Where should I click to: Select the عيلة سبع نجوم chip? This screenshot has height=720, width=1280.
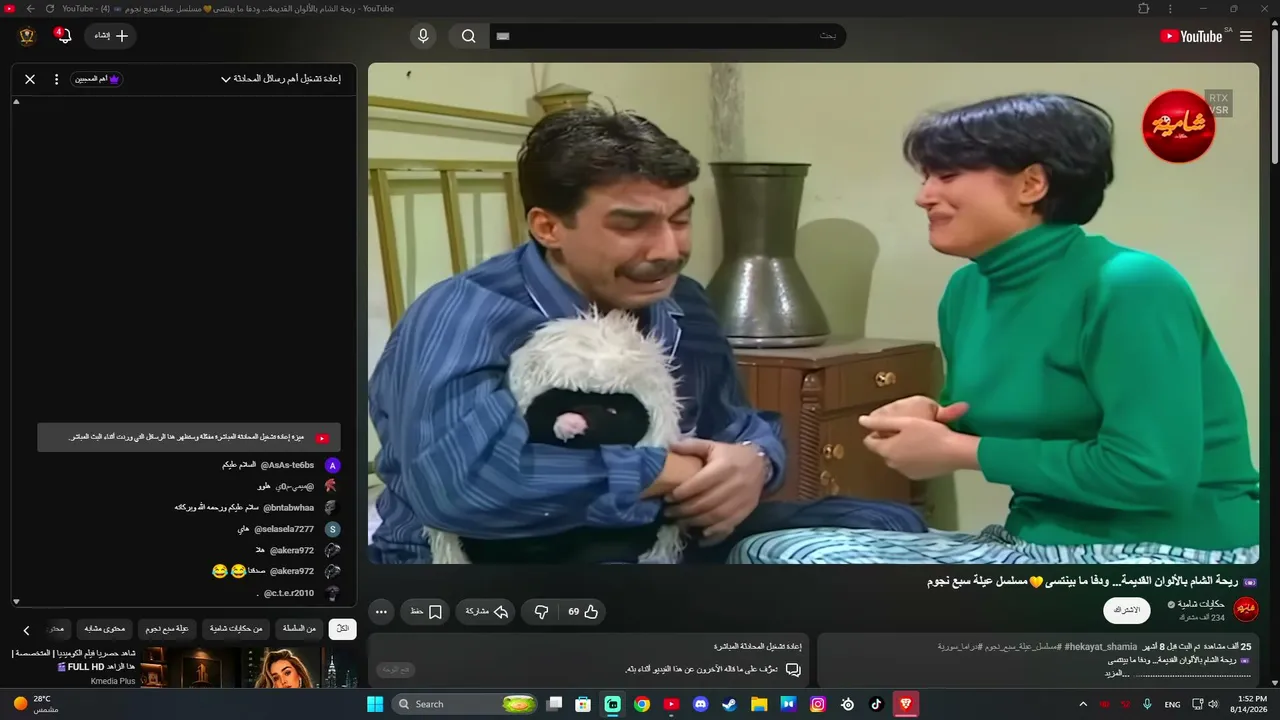[167, 629]
